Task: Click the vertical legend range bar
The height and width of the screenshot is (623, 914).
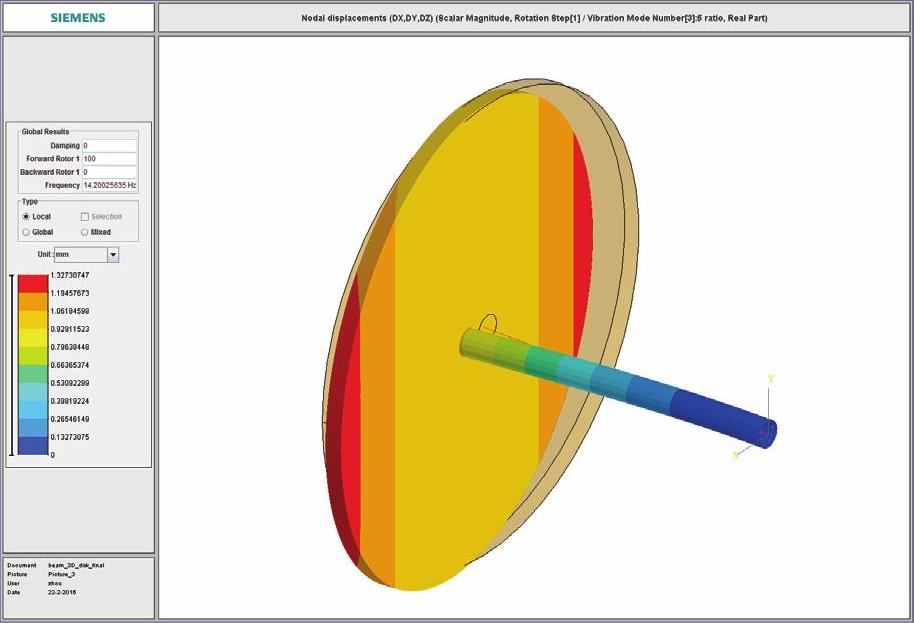Action: tap(12, 364)
